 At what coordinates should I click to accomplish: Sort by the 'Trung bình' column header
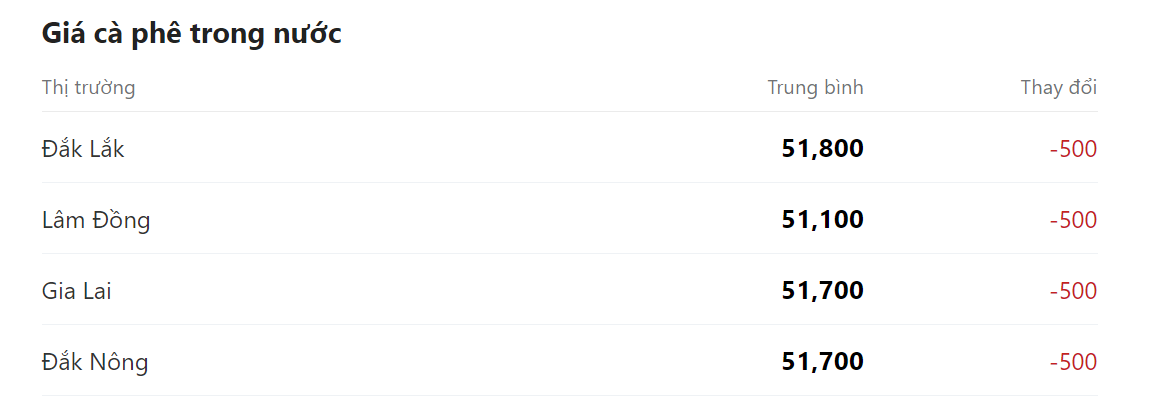(x=815, y=87)
